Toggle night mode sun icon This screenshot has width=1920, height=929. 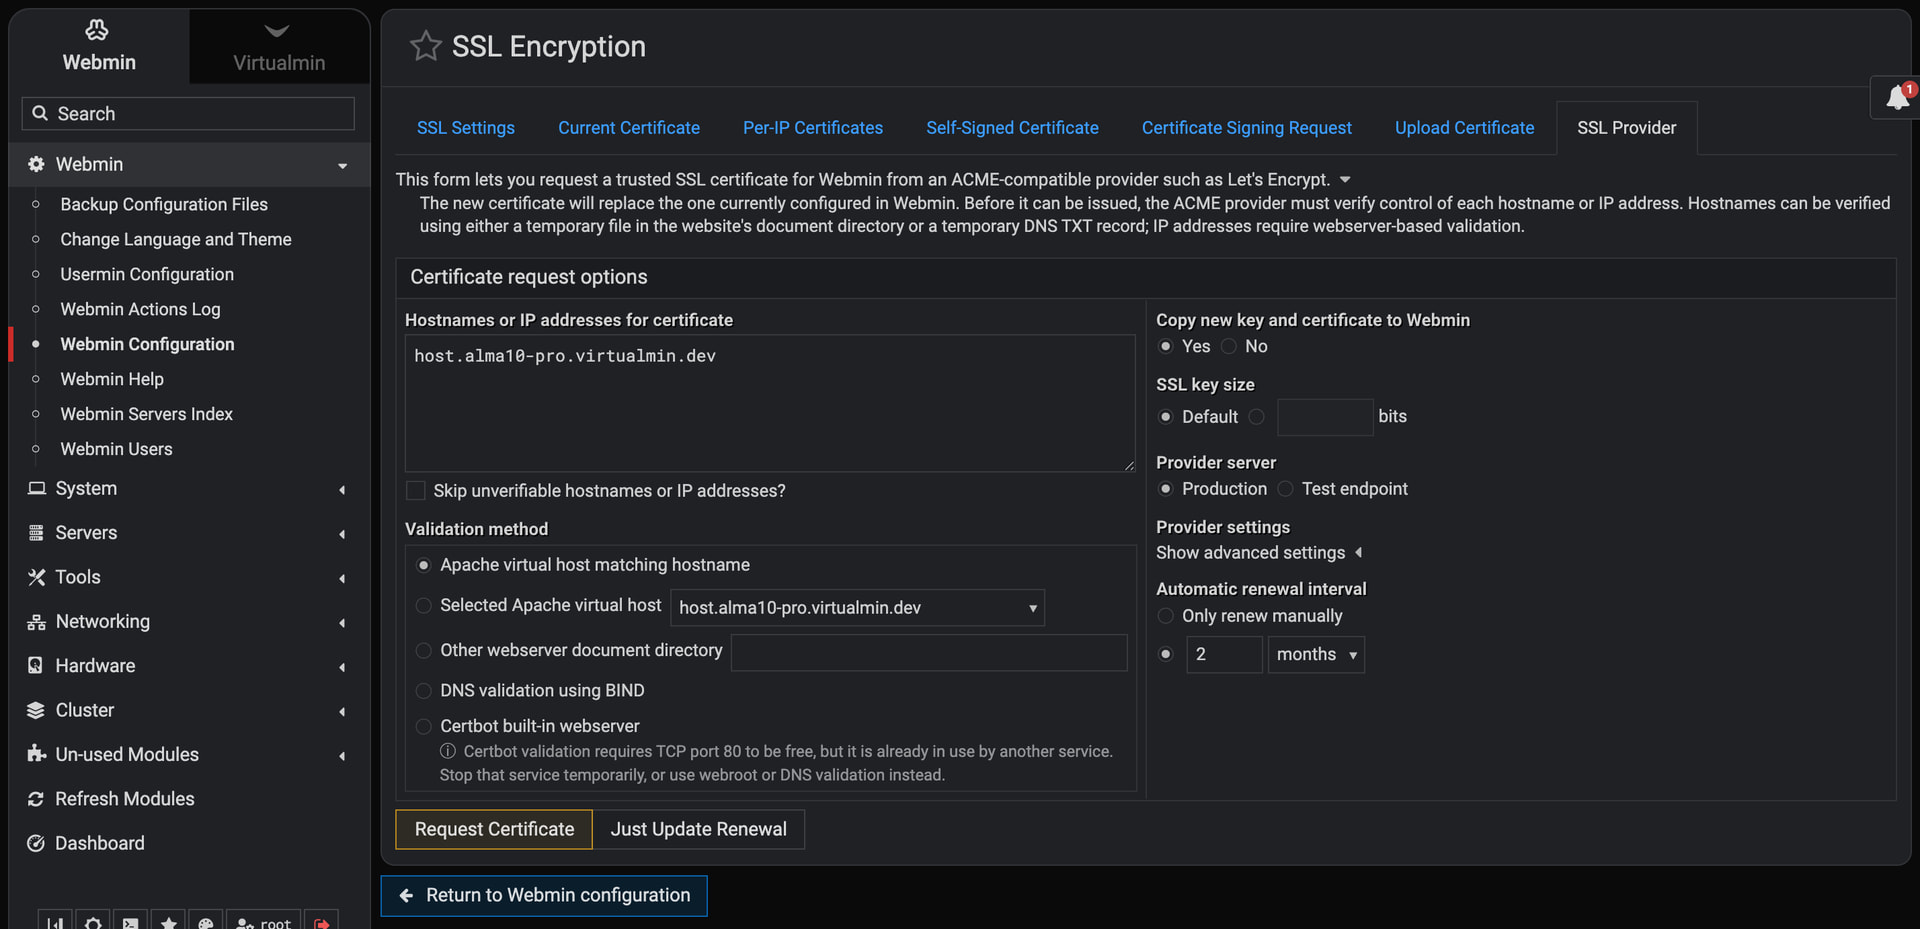coord(92,922)
